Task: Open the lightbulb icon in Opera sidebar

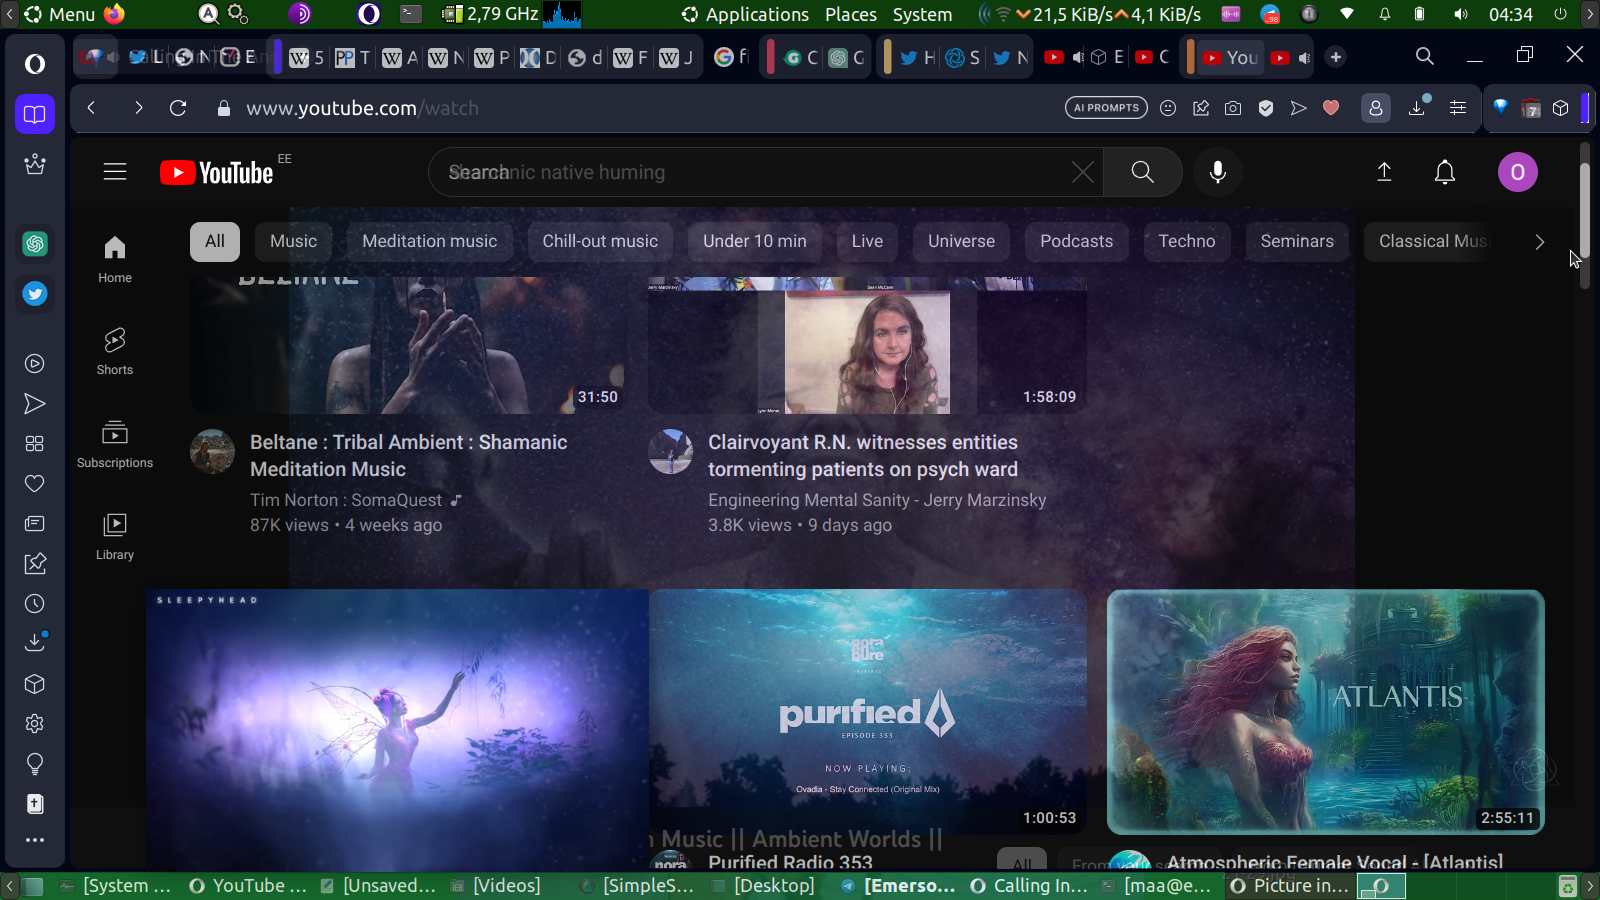Action: (35, 764)
